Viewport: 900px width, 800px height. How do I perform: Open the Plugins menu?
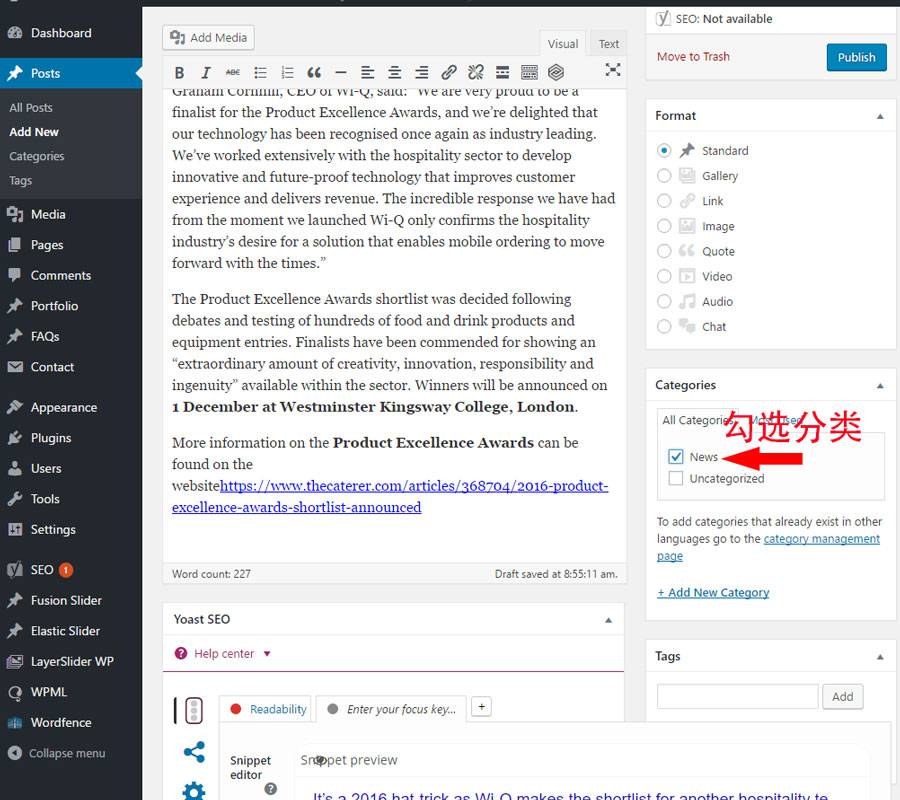click(50, 438)
